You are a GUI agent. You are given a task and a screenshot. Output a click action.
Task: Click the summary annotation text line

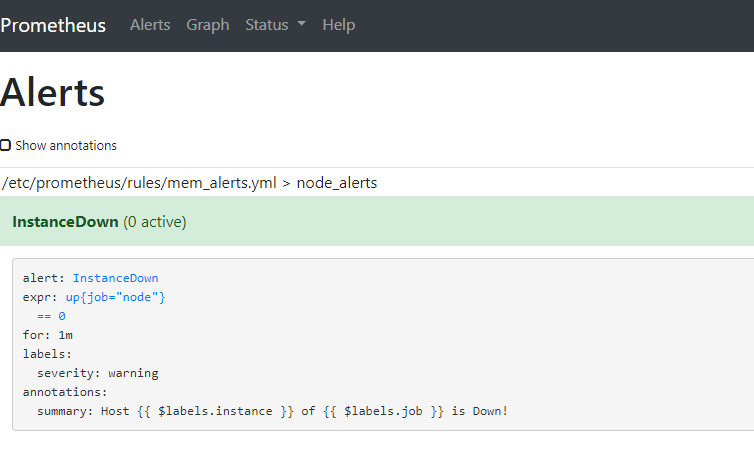click(272, 411)
